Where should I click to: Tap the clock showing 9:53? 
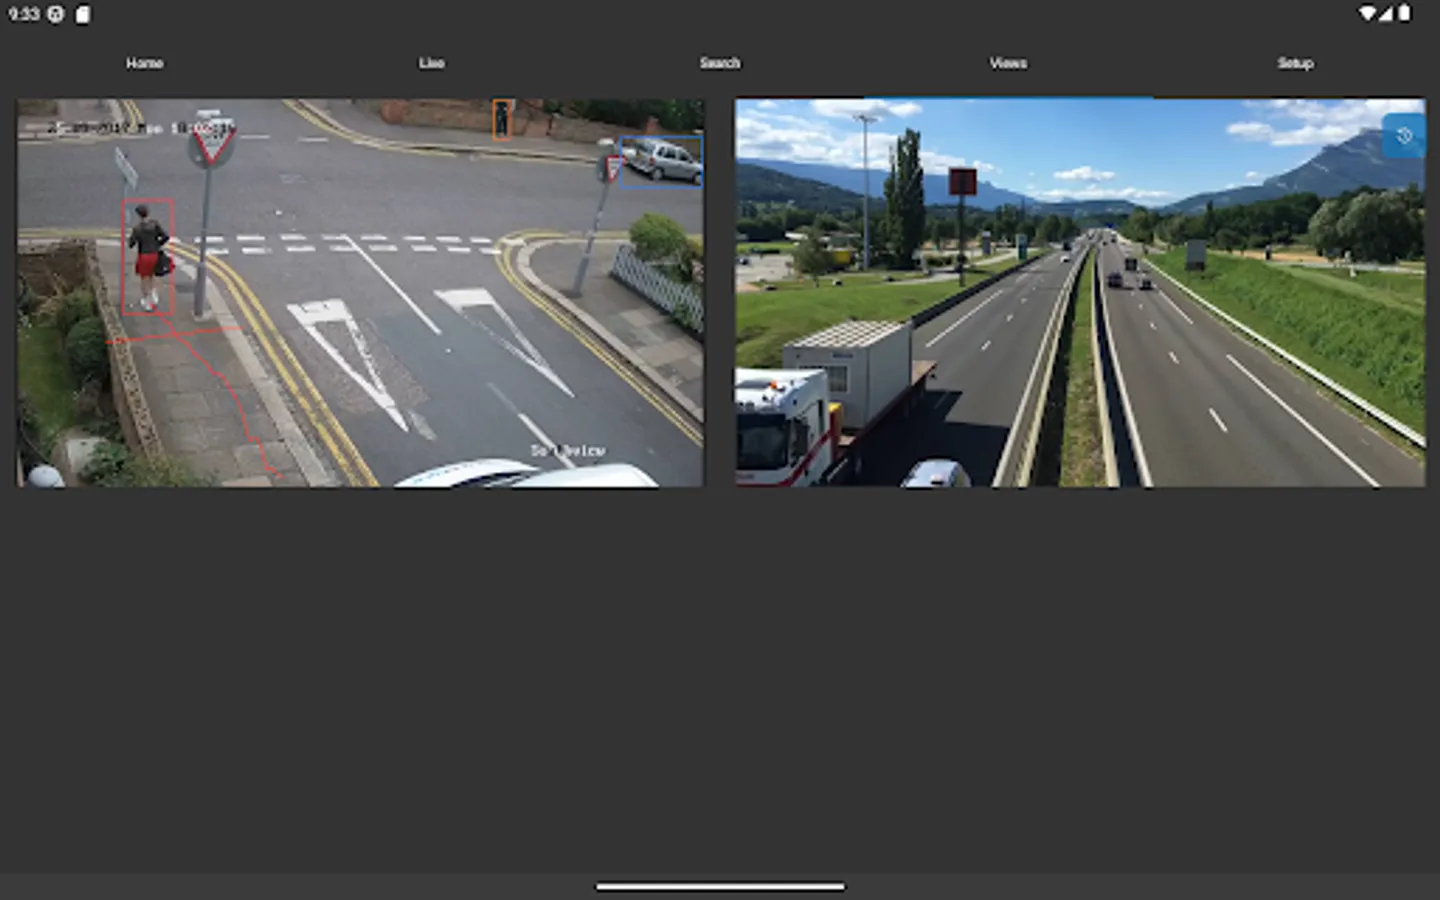[21, 15]
